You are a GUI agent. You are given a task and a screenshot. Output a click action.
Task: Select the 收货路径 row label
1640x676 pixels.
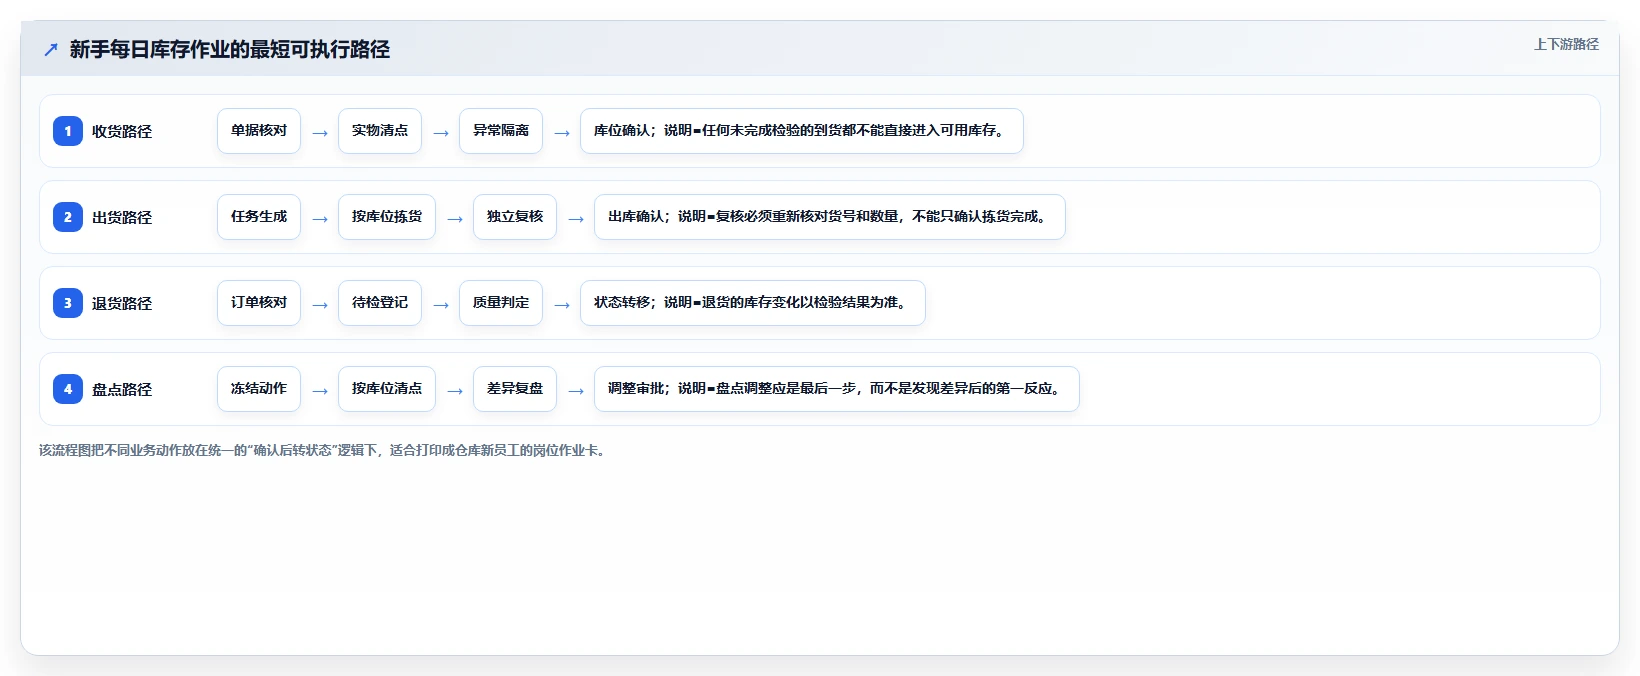coord(122,132)
